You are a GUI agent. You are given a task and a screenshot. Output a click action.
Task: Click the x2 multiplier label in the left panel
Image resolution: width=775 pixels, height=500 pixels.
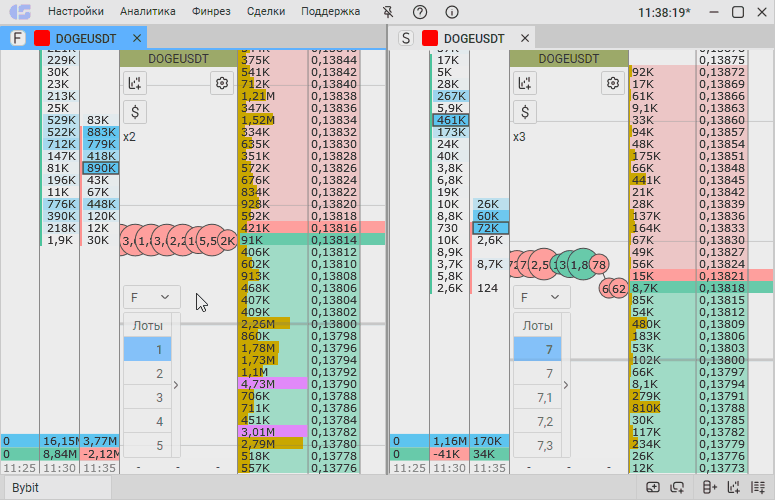pyautogui.click(x=129, y=137)
